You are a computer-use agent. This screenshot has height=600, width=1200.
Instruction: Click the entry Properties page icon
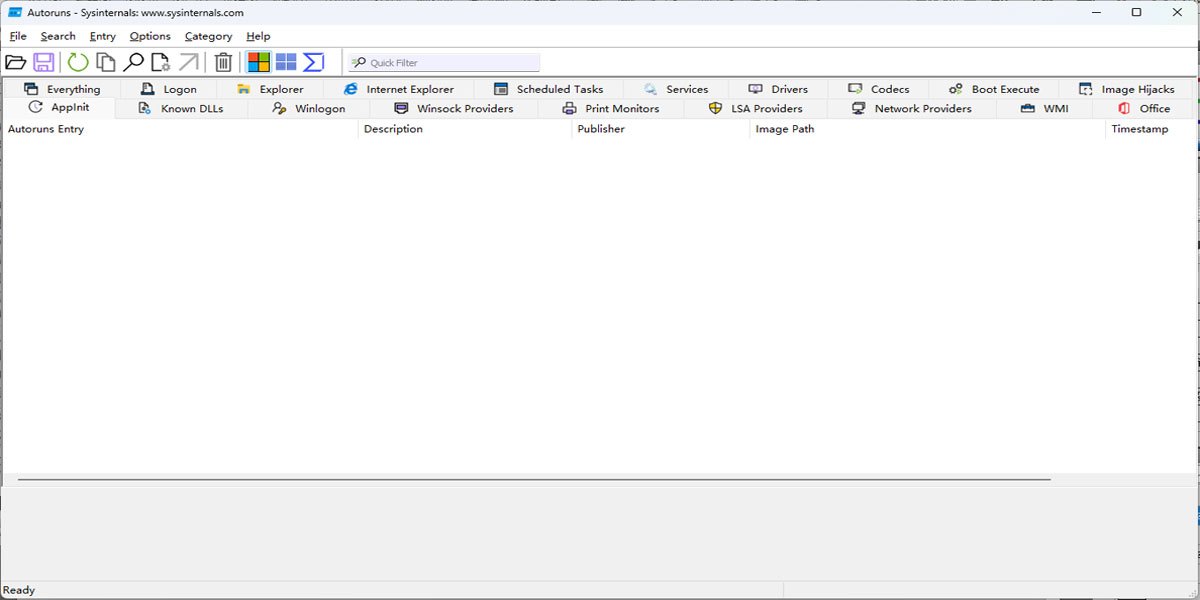click(x=160, y=62)
